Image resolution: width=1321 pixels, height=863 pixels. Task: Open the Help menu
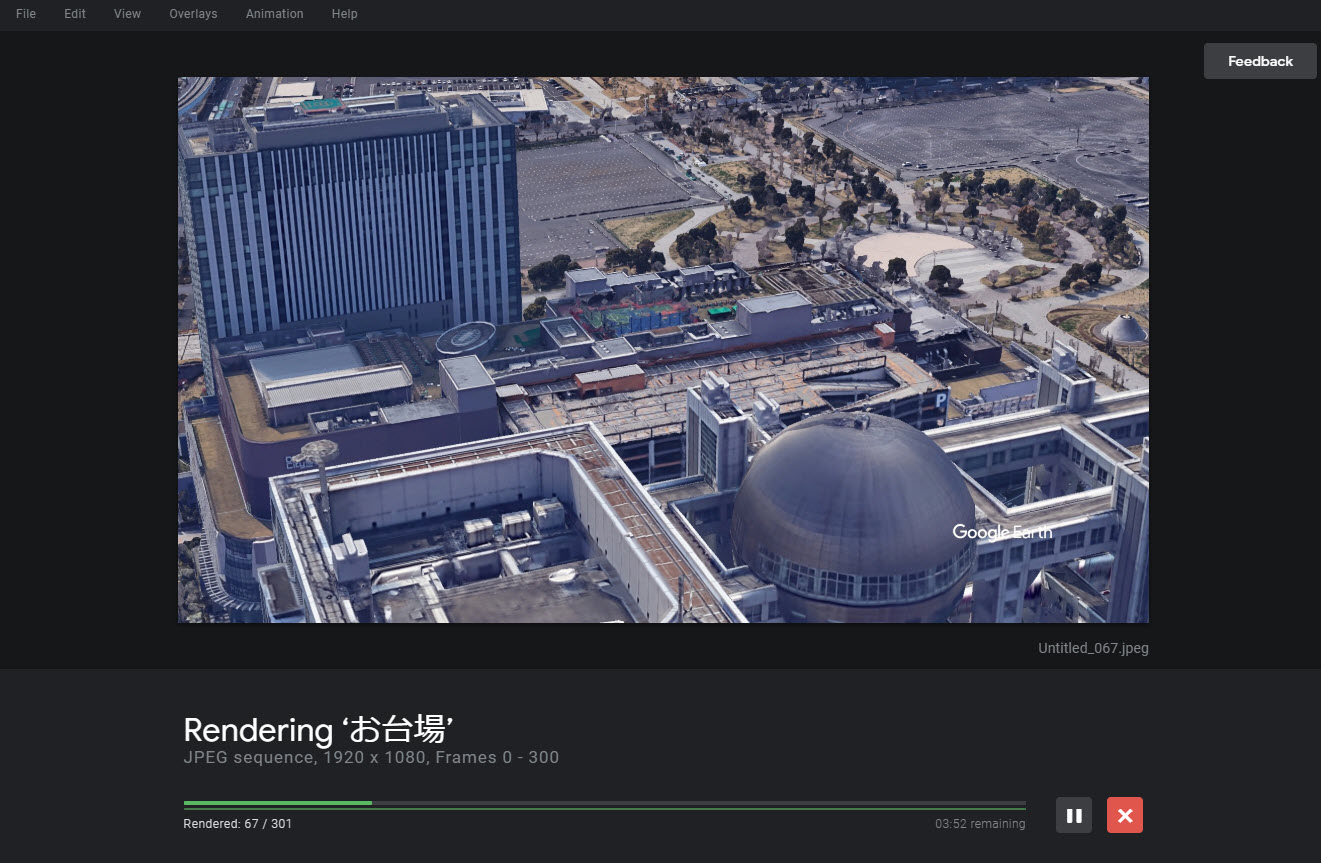pyautogui.click(x=344, y=14)
